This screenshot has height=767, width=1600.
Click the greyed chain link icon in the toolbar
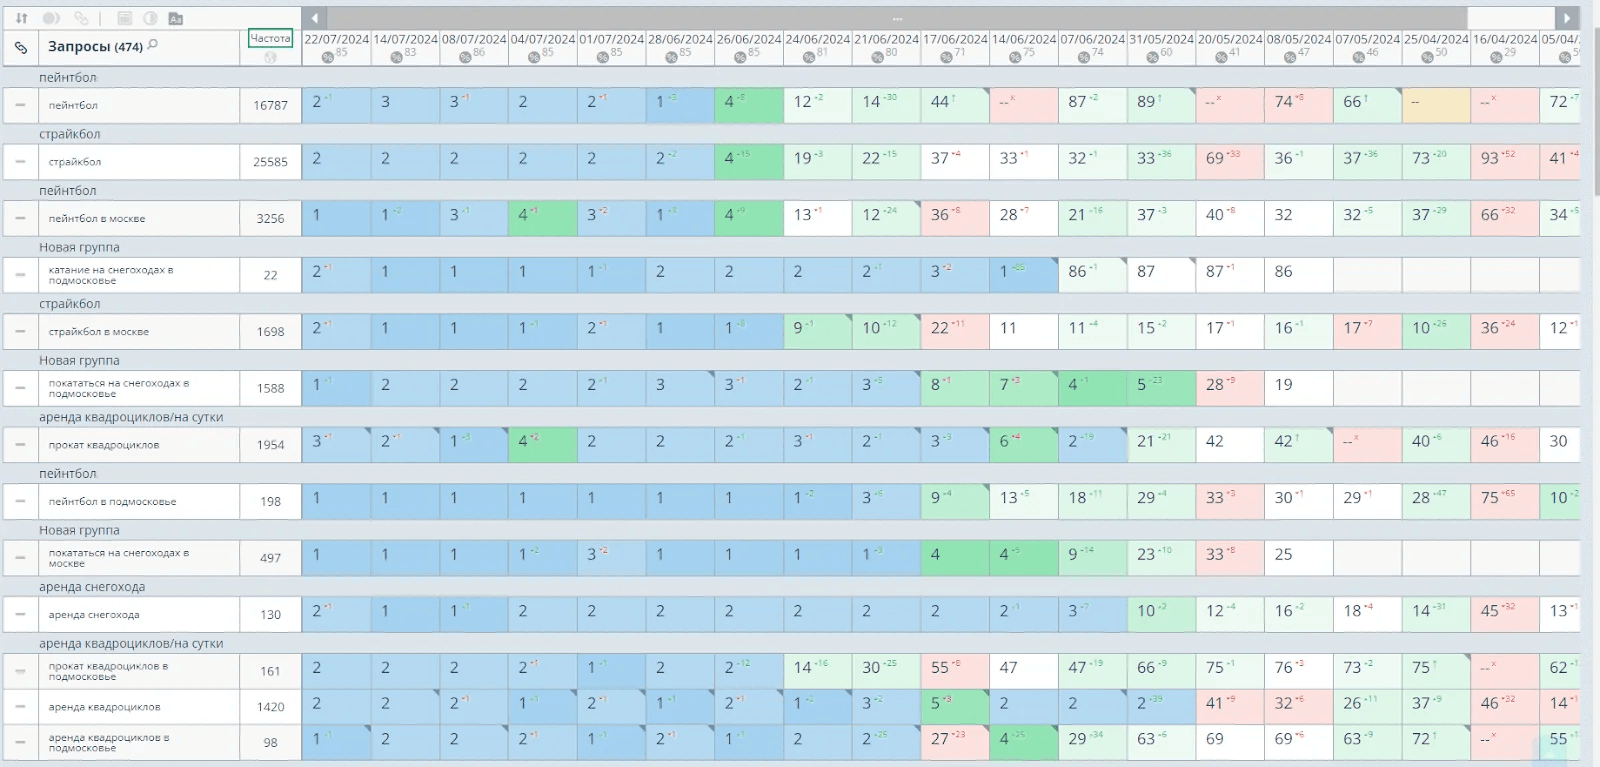82,18
